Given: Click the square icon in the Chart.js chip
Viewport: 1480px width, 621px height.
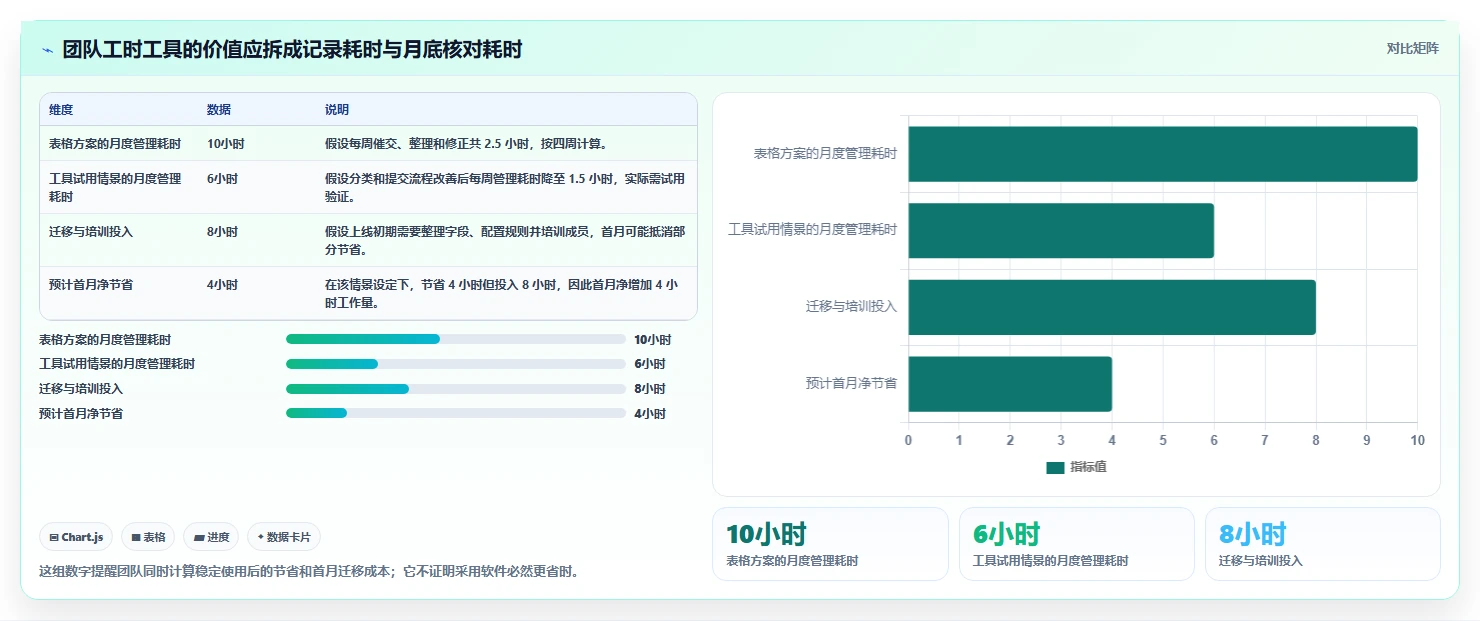Looking at the screenshot, I should [x=54, y=537].
